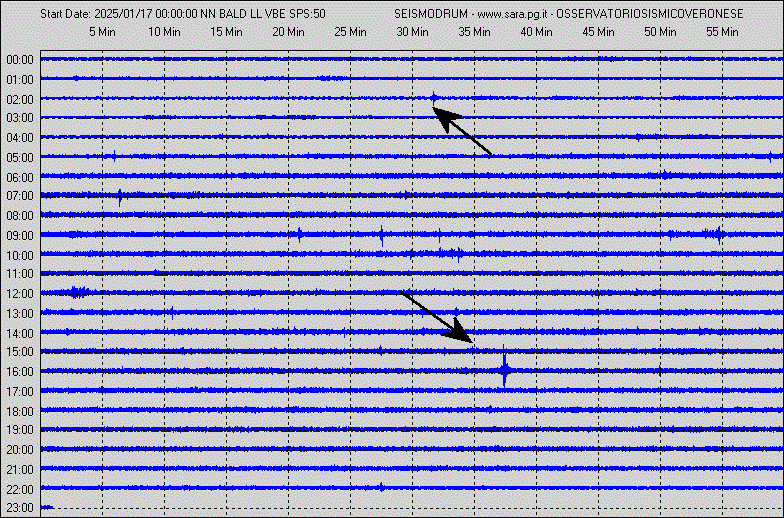The height and width of the screenshot is (518, 784).
Task: Click the 35 Min column heading
Action: [x=474, y=32]
